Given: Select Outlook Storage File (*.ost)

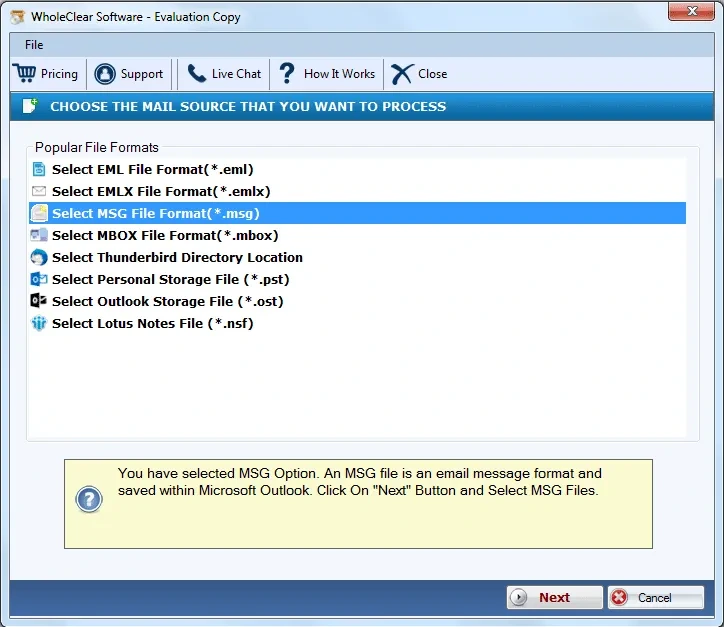Looking at the screenshot, I should click(357, 301).
